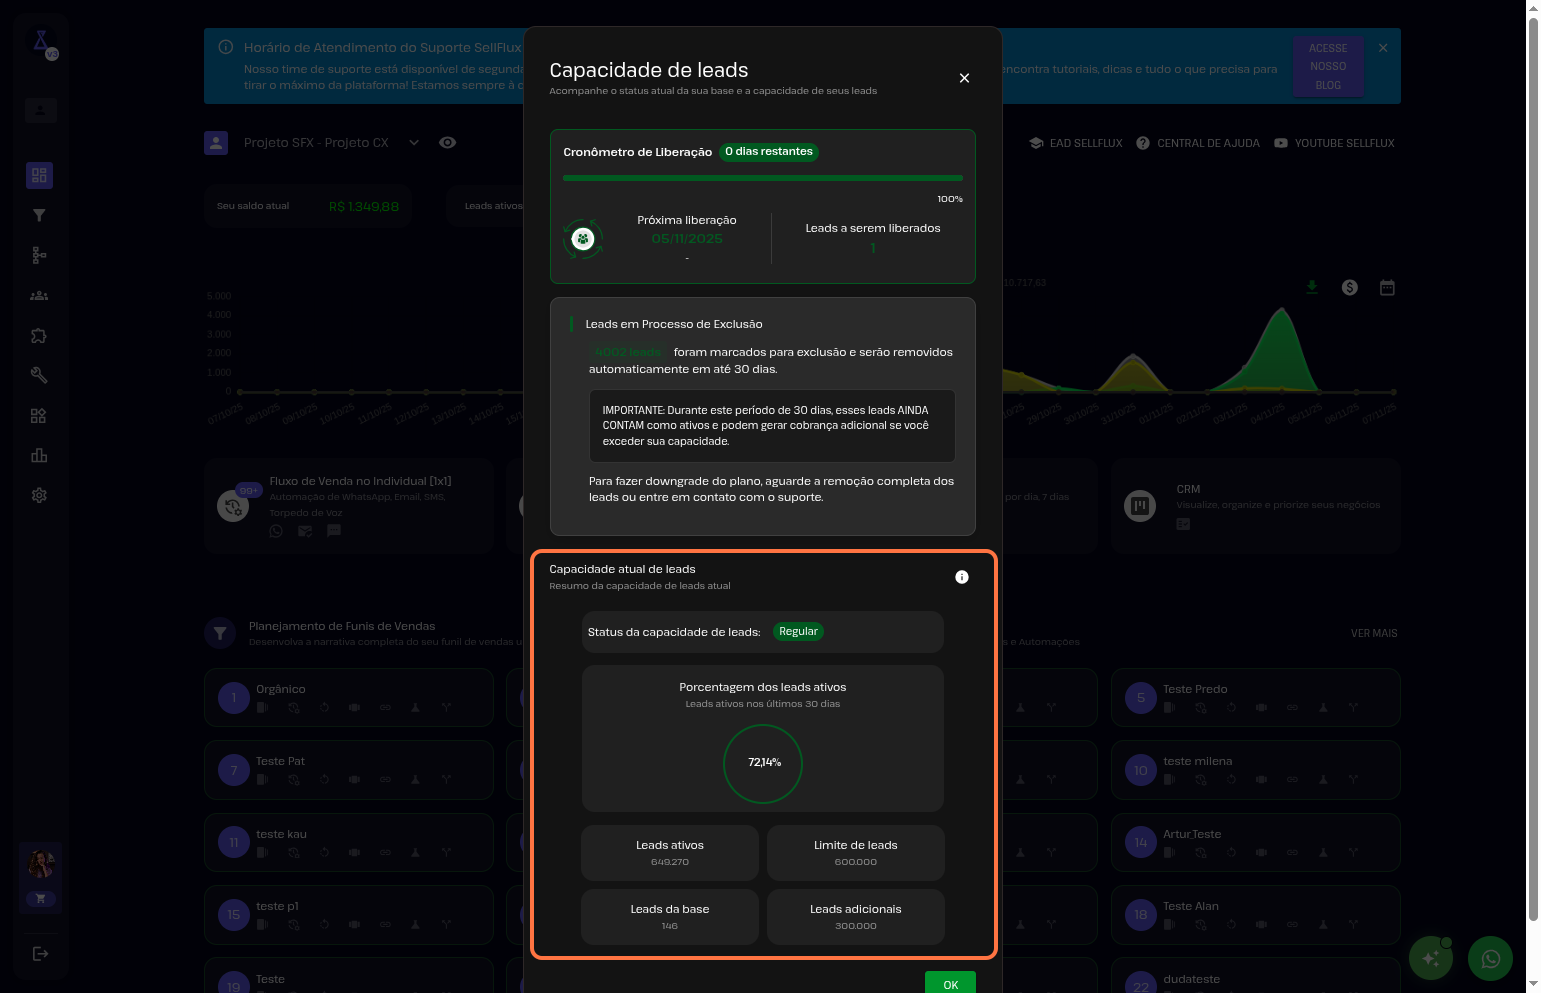This screenshot has width=1541, height=993.
Task: Open the funnel icon in the sidebar
Action: point(39,216)
